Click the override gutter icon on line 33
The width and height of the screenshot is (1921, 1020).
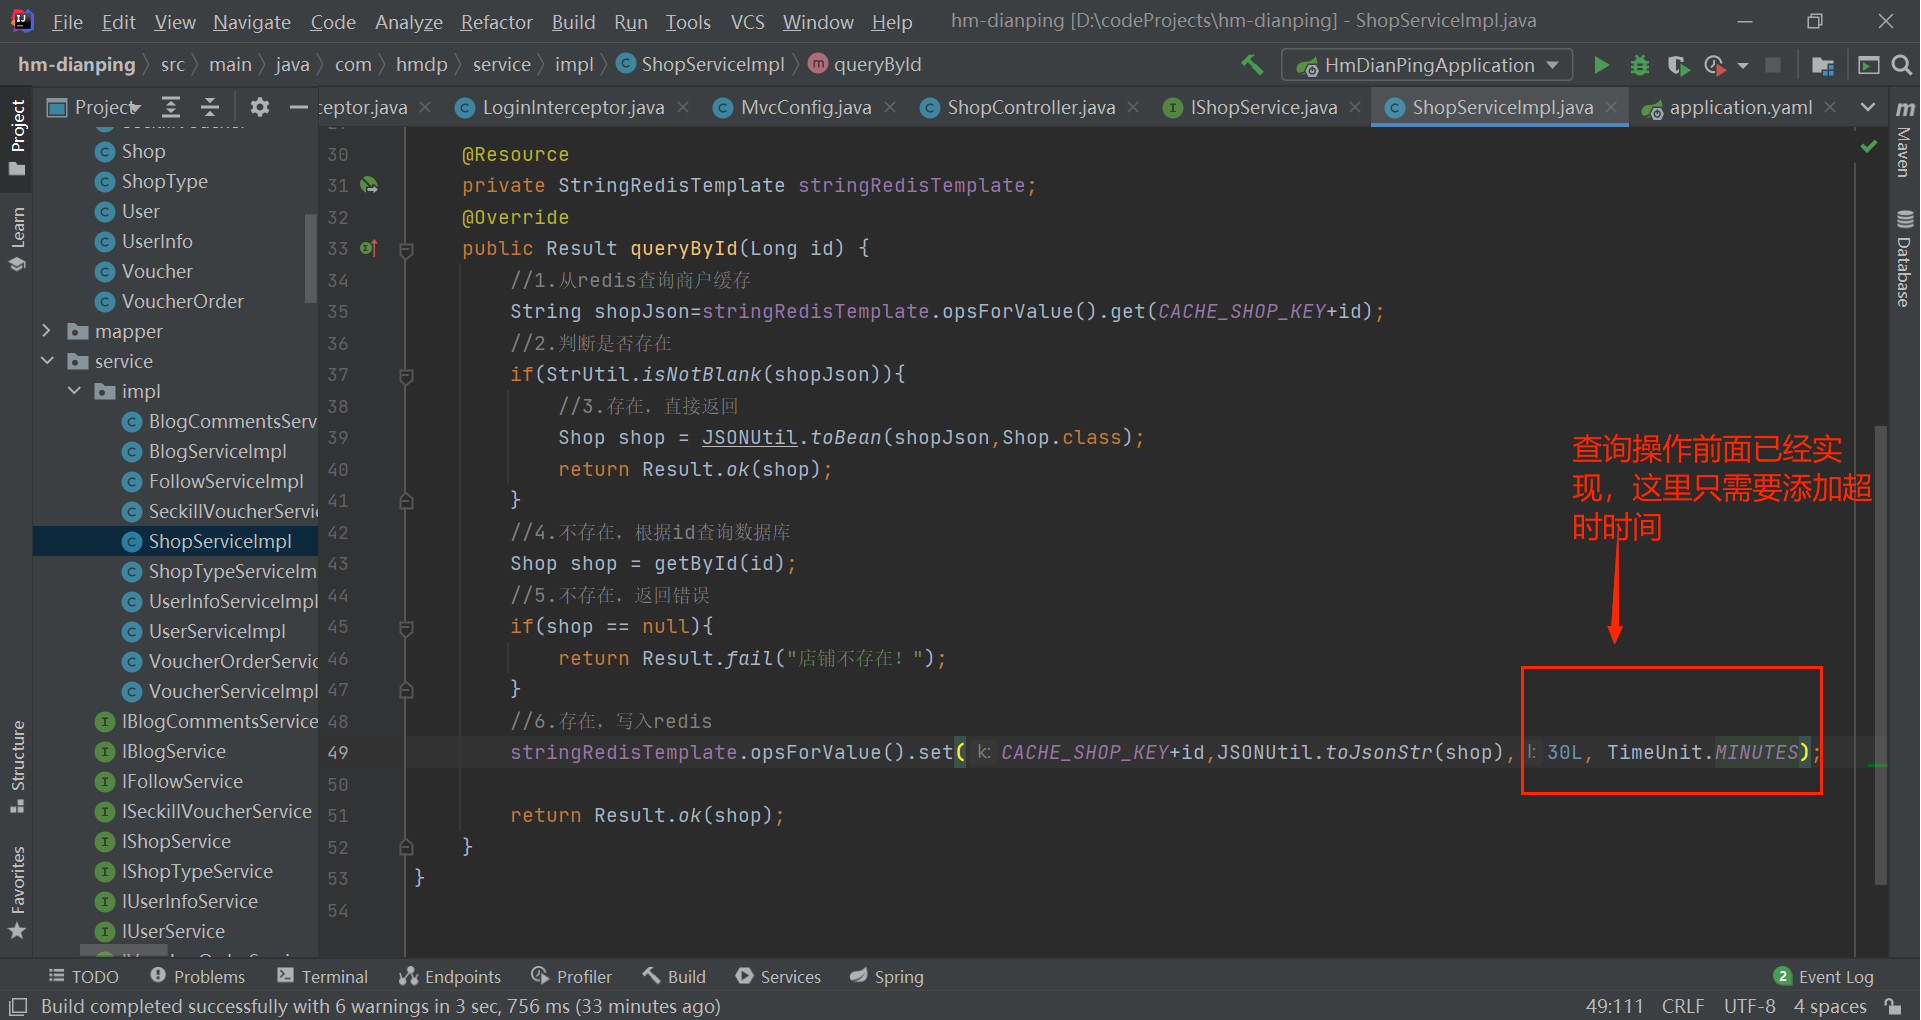point(369,248)
